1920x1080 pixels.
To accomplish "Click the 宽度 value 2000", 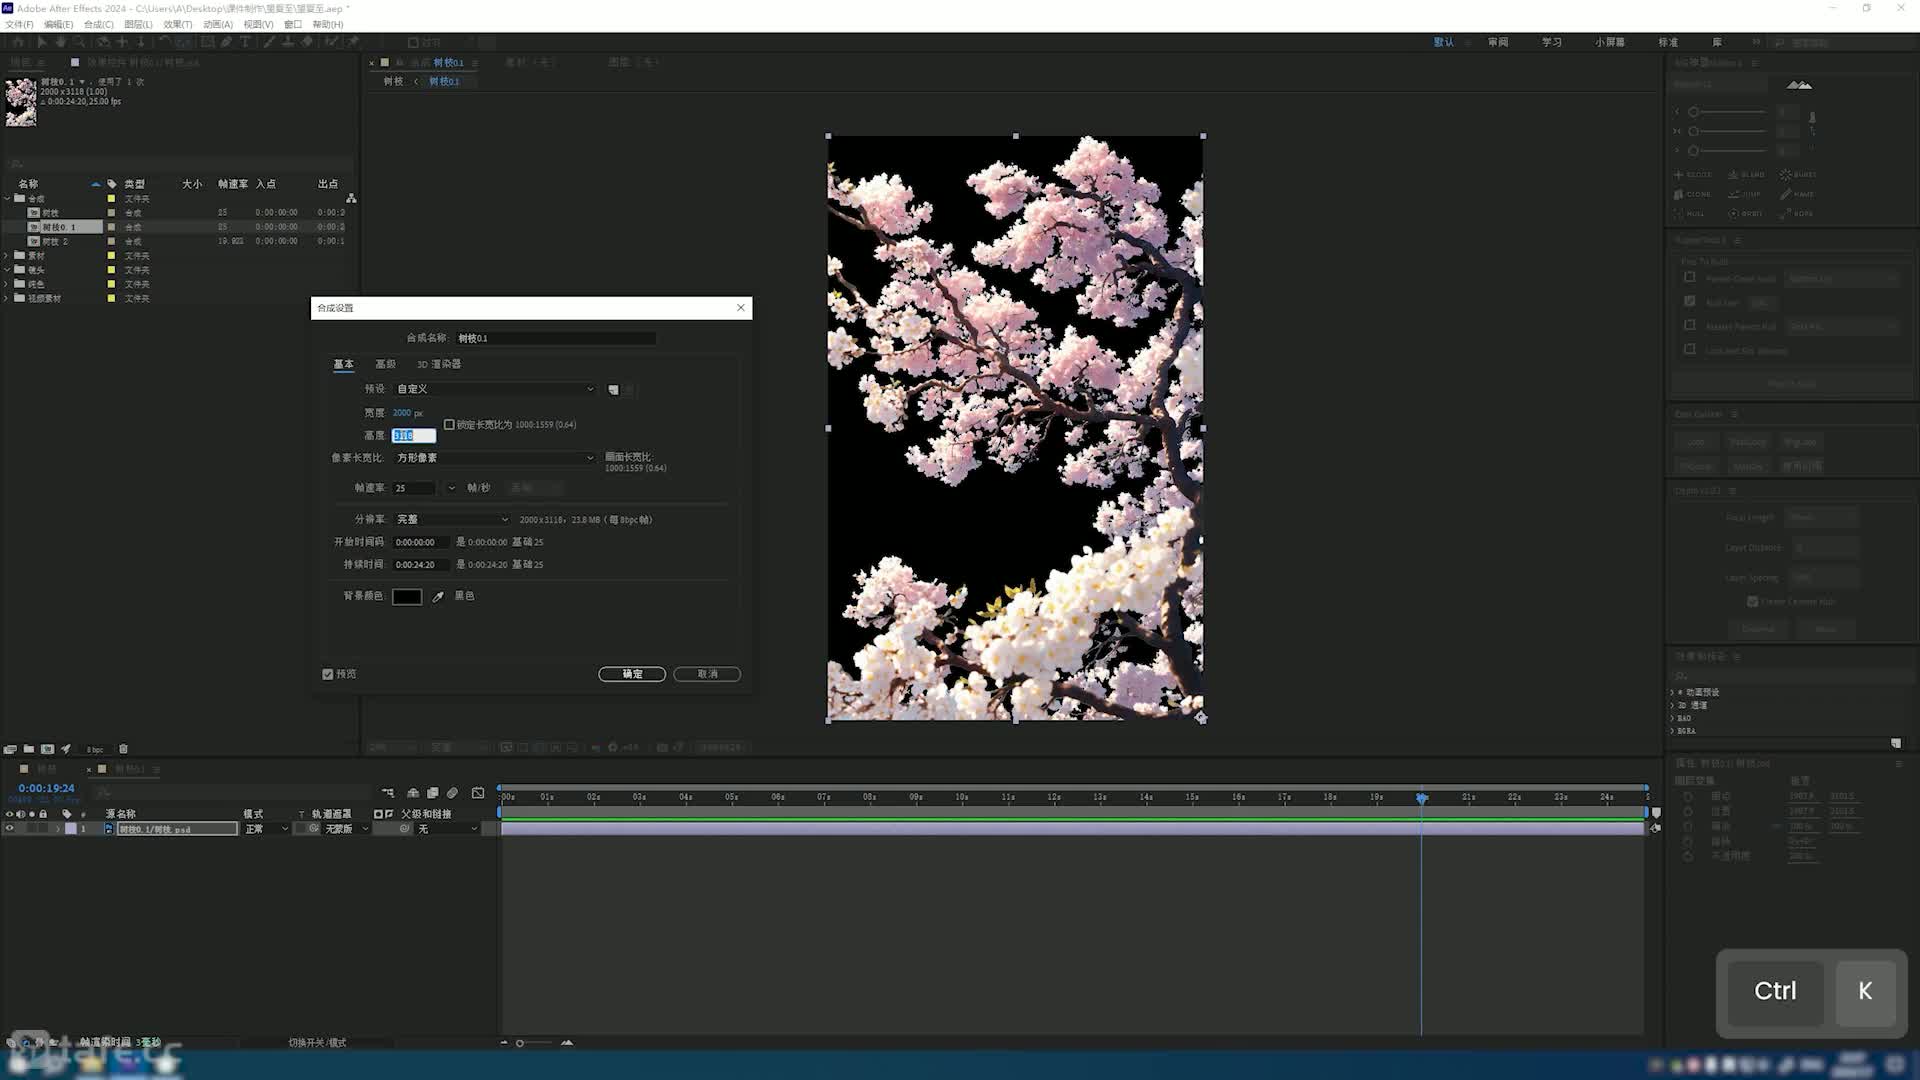I will [x=402, y=413].
